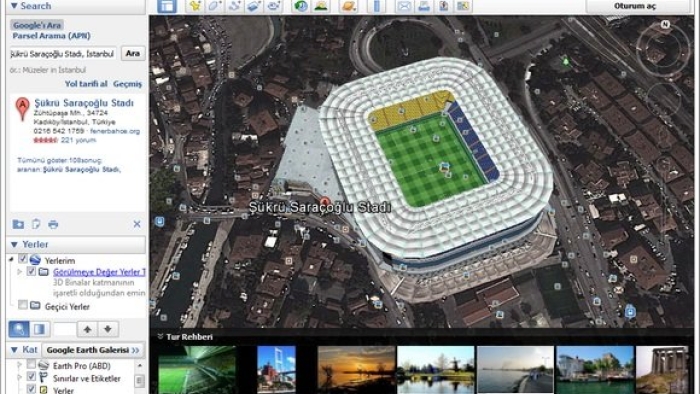This screenshot has width=700, height=394.
Task: Click the red placemark pin on the map
Action: pyautogui.click(x=325, y=202)
